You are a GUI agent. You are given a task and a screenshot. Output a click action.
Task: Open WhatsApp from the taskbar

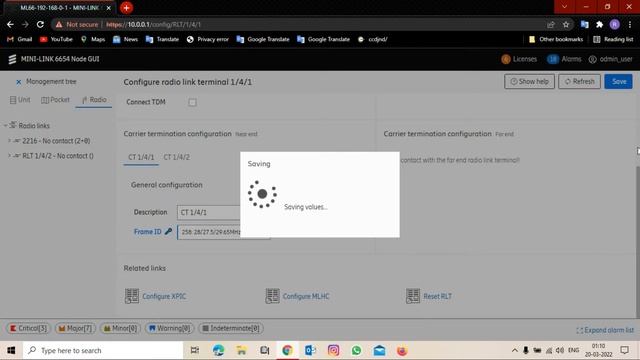(x=356, y=350)
